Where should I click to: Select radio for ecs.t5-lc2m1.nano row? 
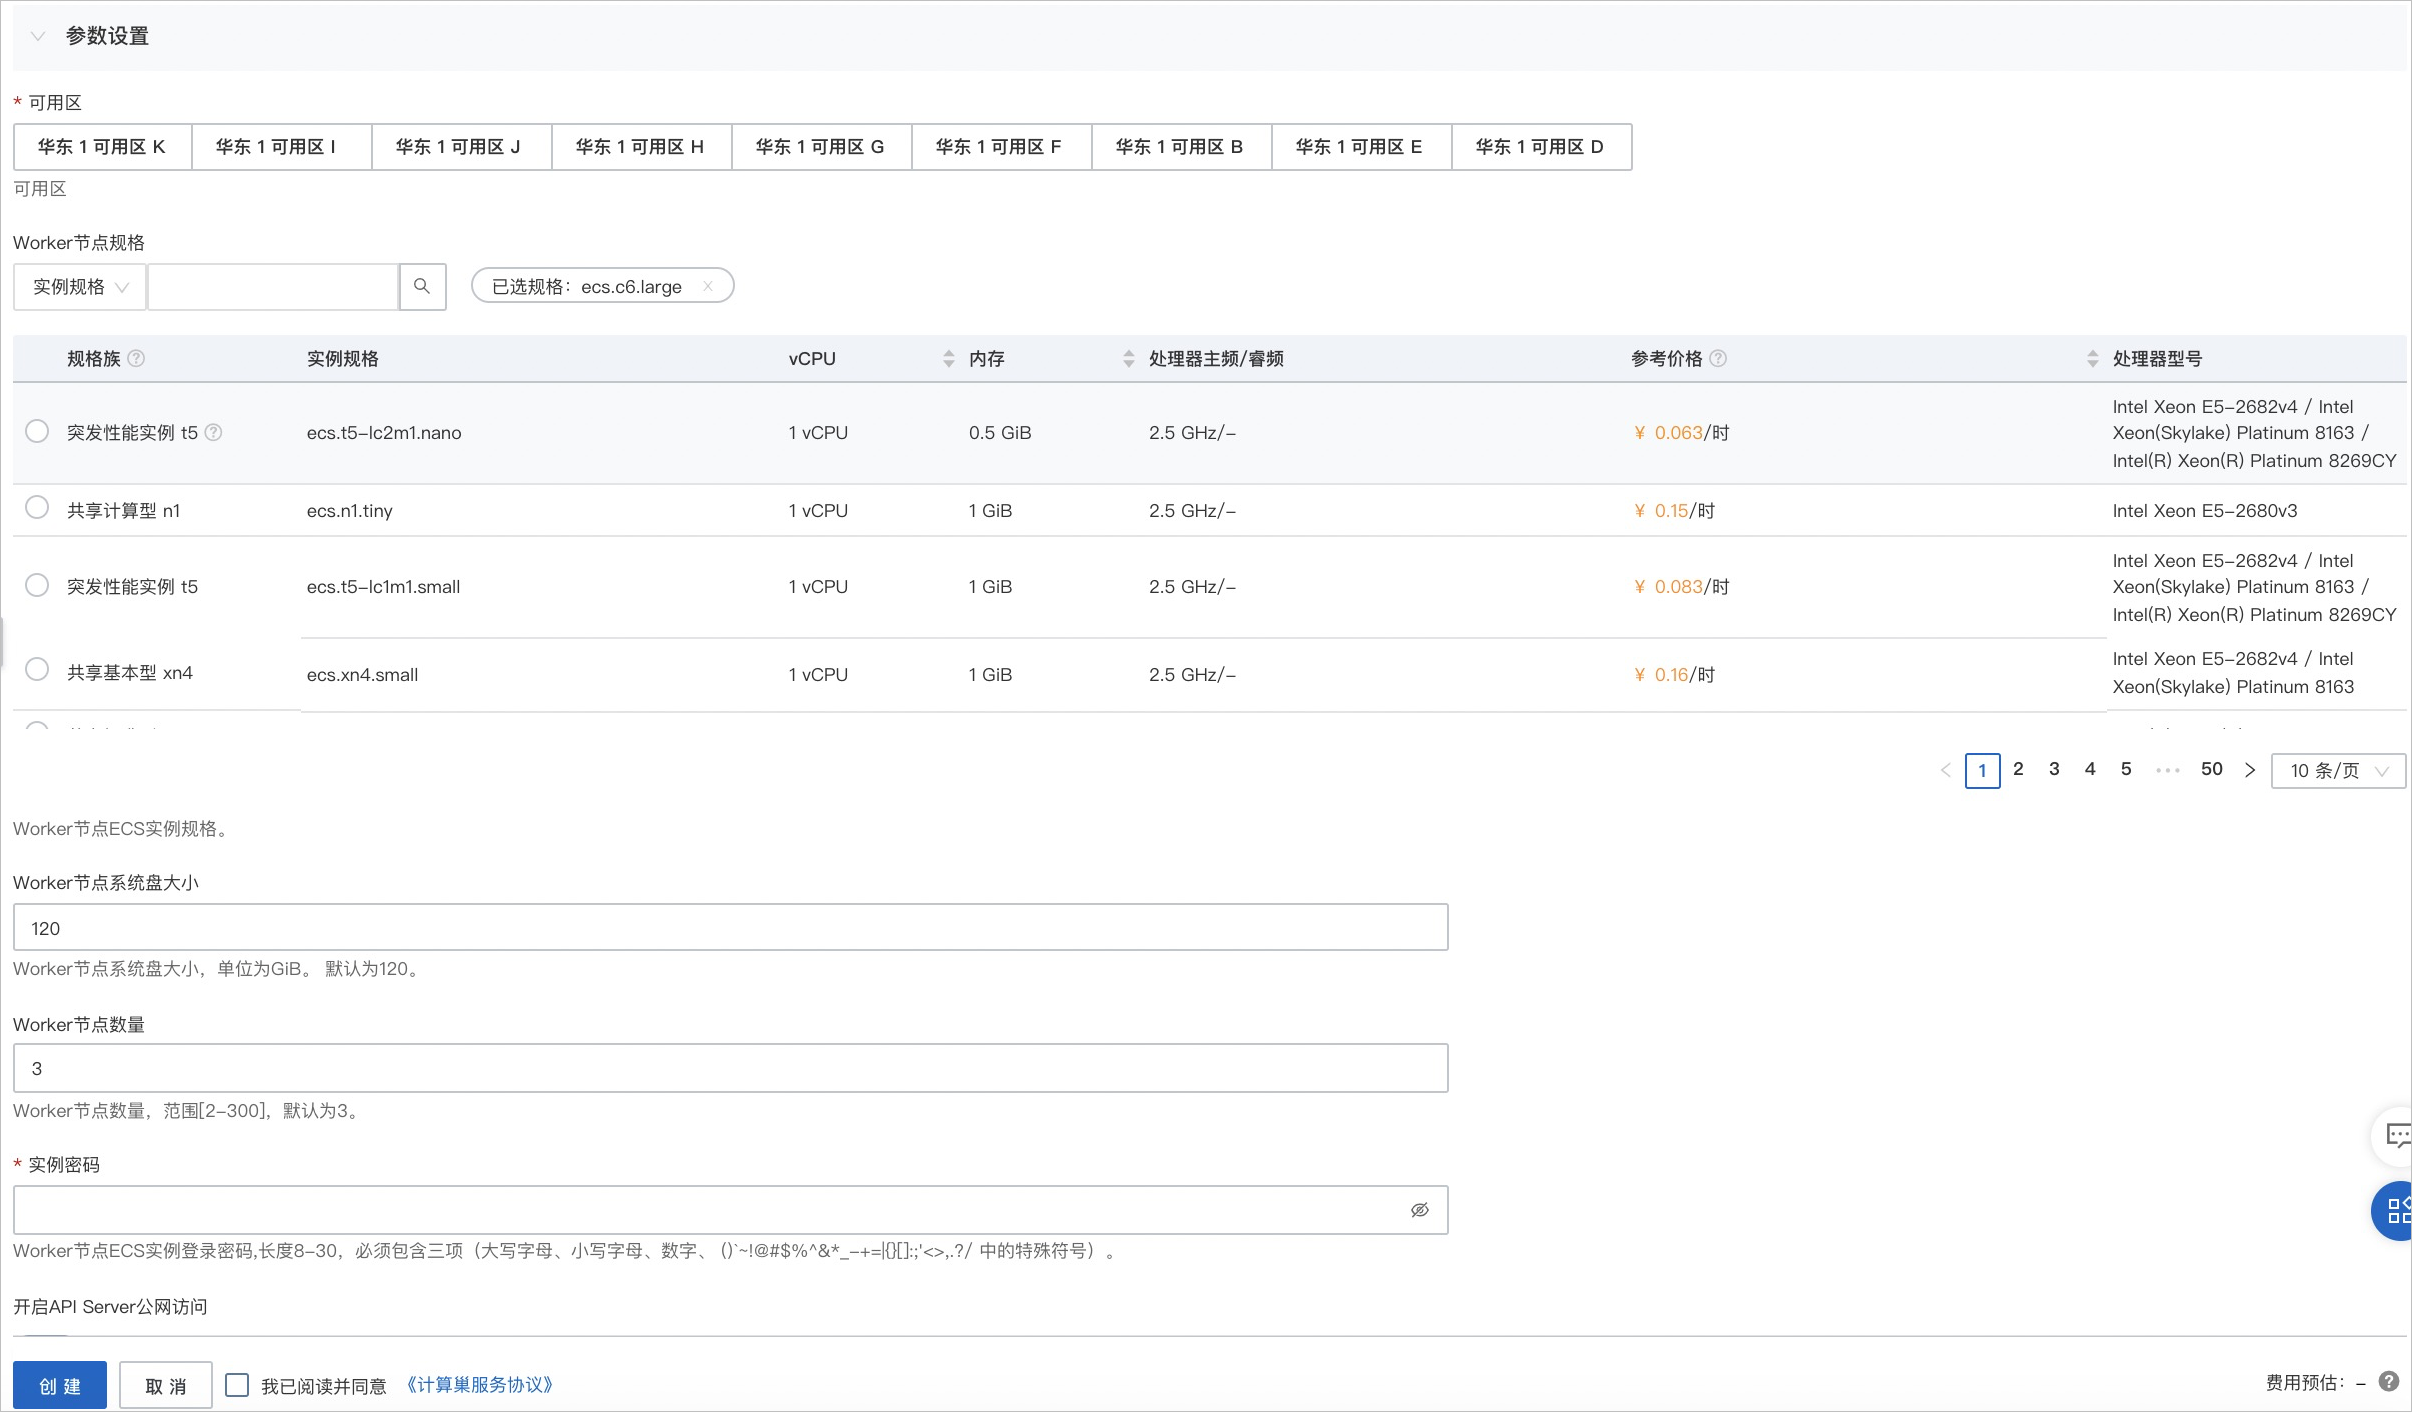[x=37, y=431]
